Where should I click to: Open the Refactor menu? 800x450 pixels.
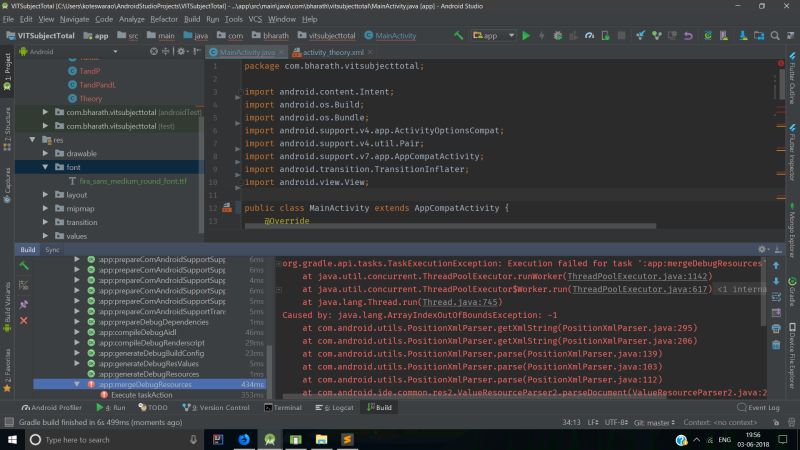click(x=164, y=19)
